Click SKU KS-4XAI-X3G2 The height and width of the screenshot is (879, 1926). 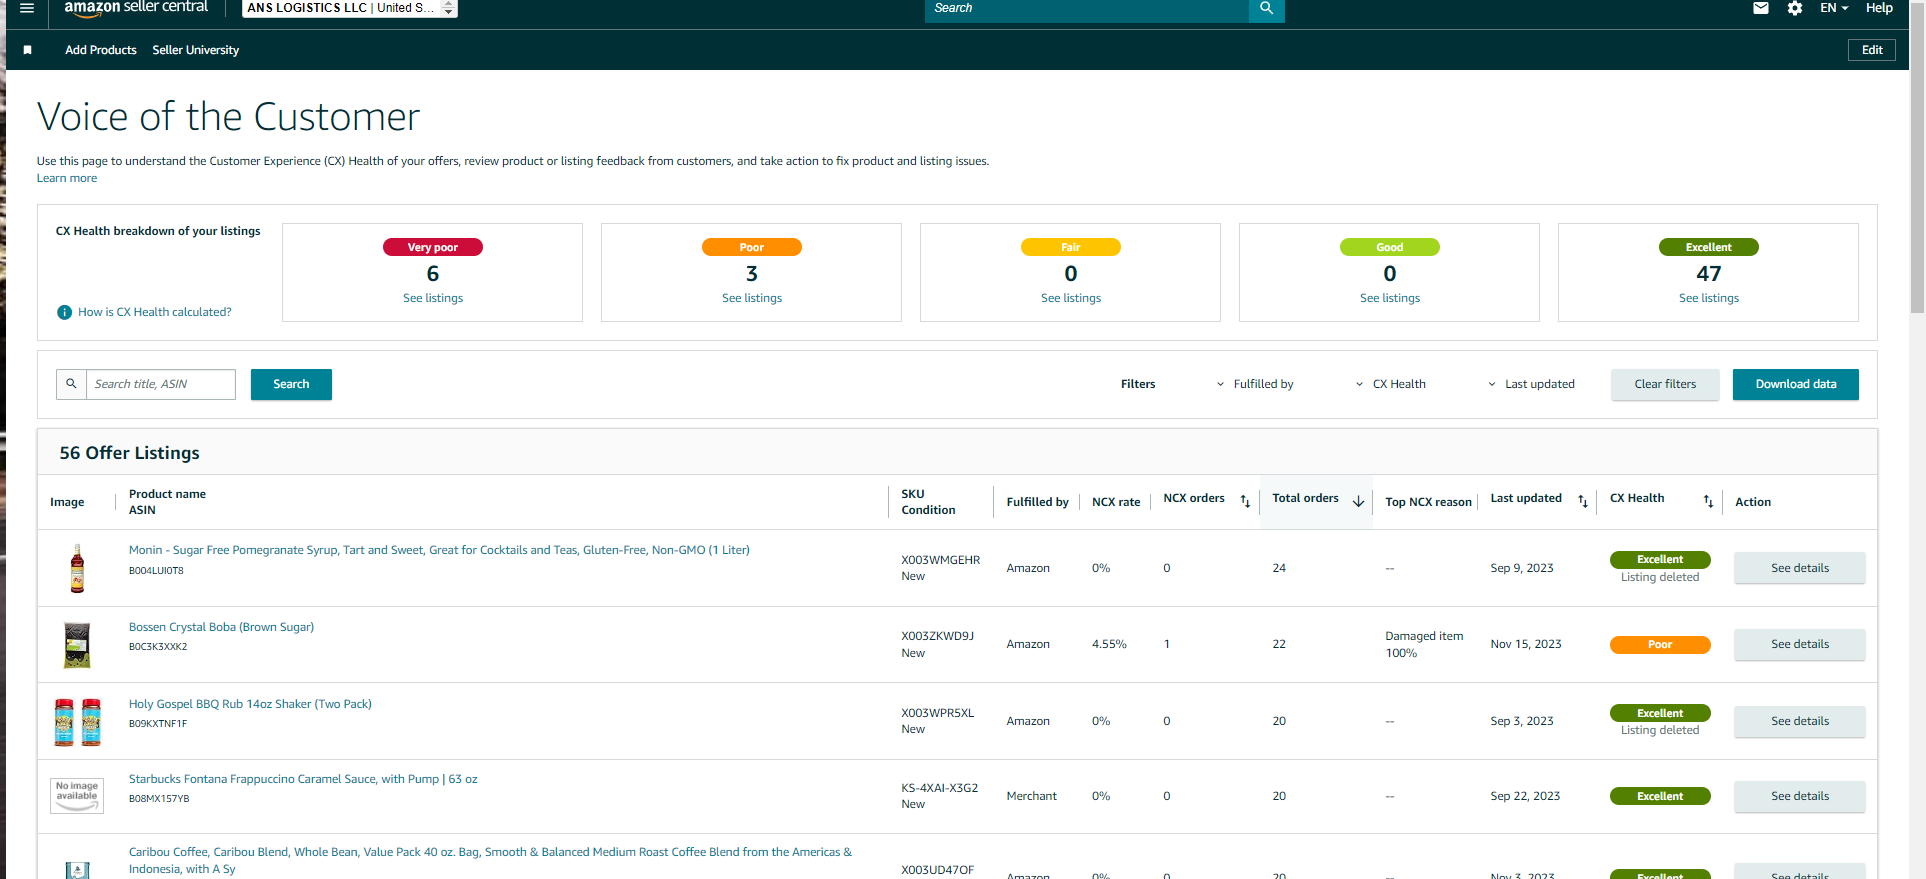940,788
